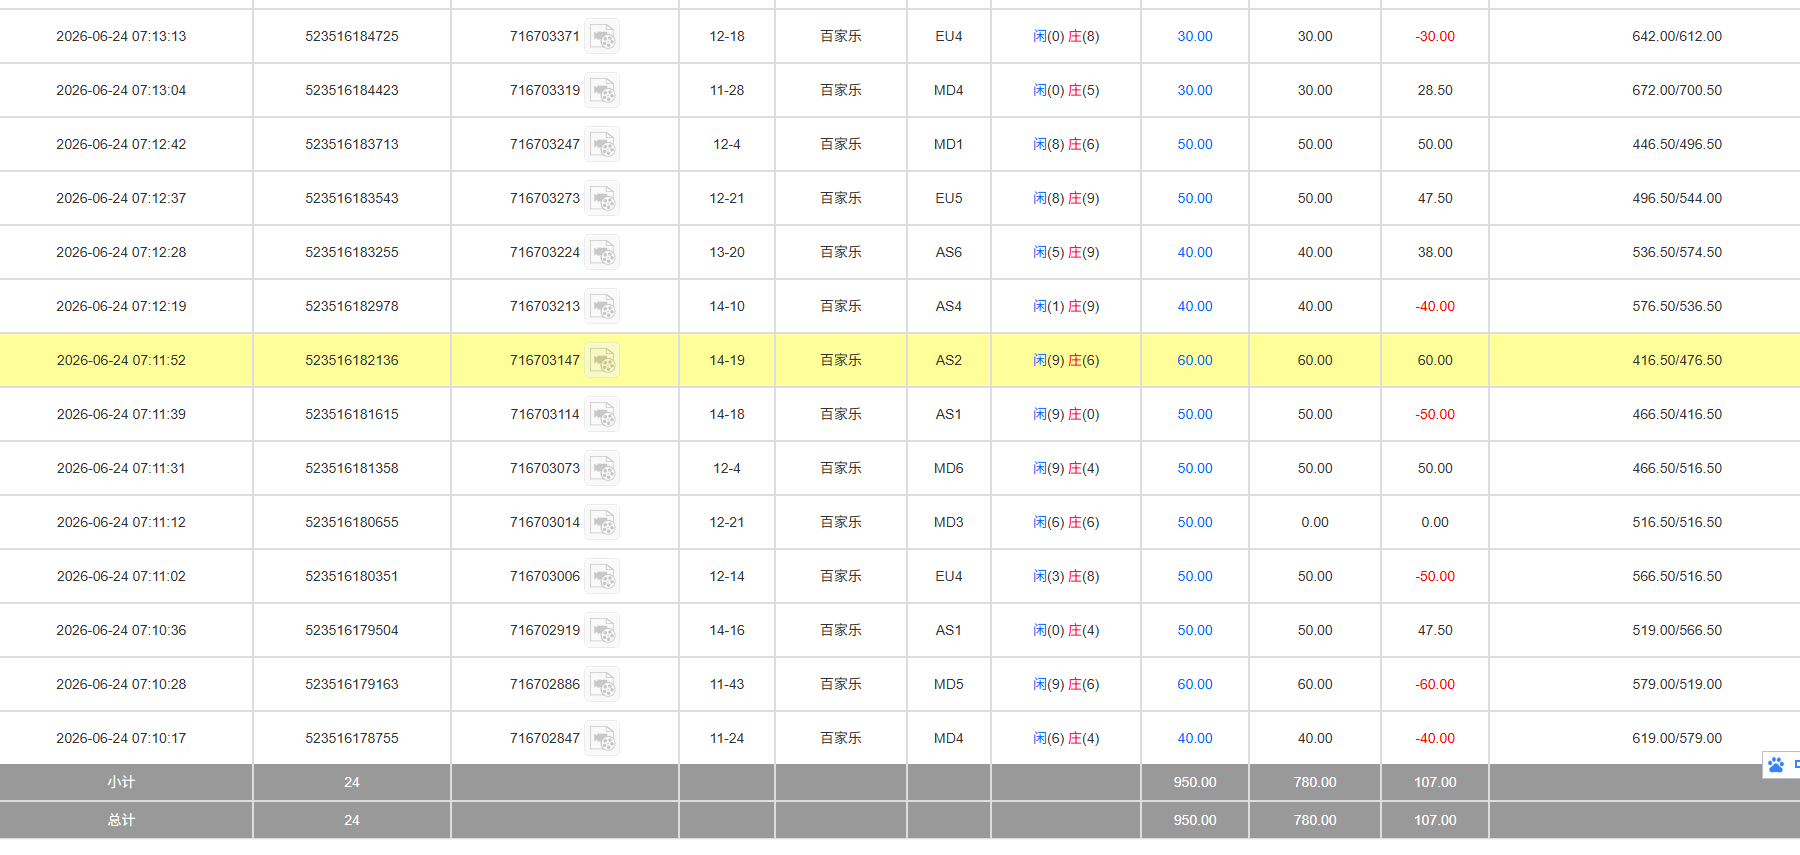Click table code AS6

point(948,252)
